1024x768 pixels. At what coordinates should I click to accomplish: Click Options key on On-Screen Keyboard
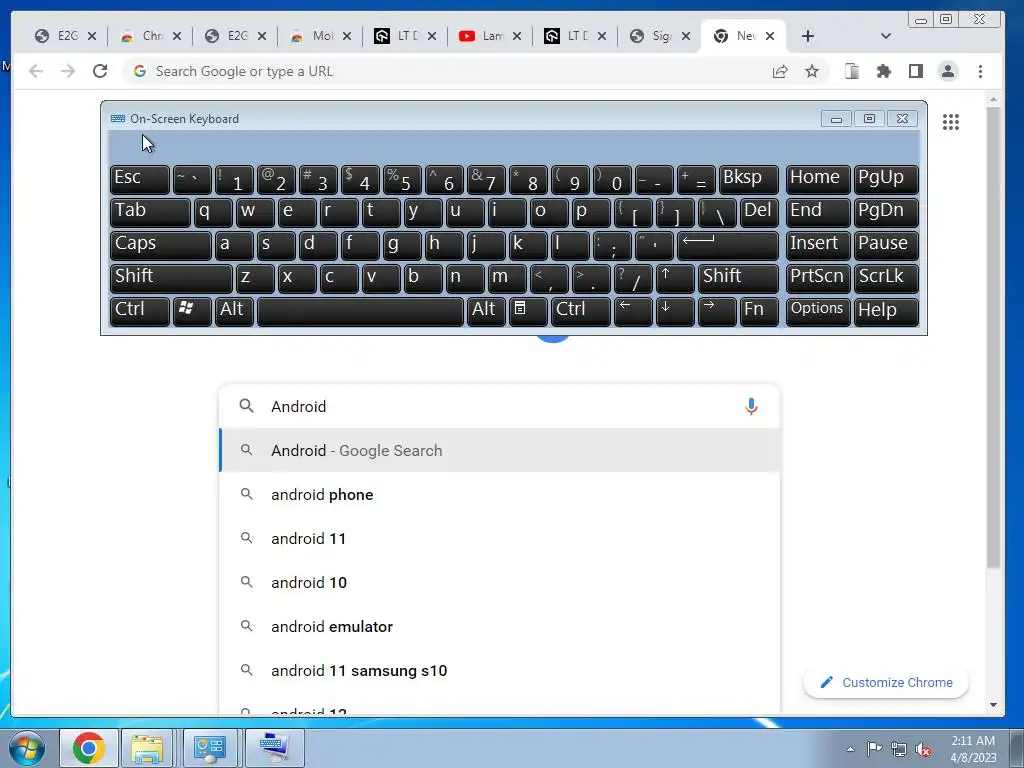(x=817, y=311)
